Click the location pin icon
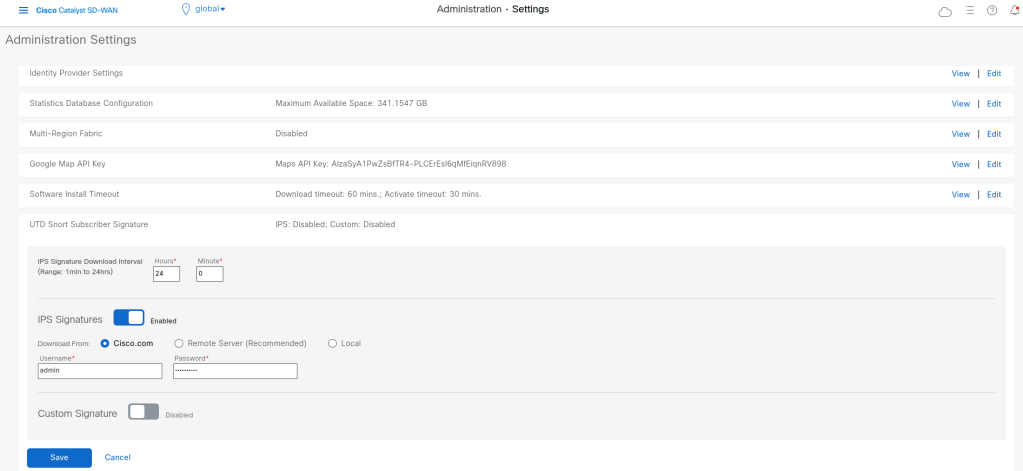Image resolution: width=1023 pixels, height=471 pixels. coord(185,9)
